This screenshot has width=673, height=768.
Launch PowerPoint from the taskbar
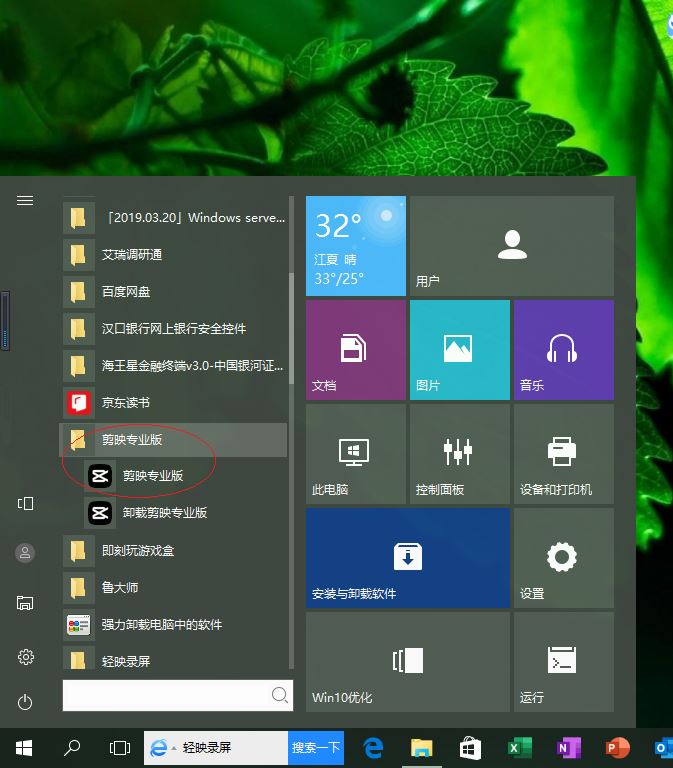pos(617,748)
